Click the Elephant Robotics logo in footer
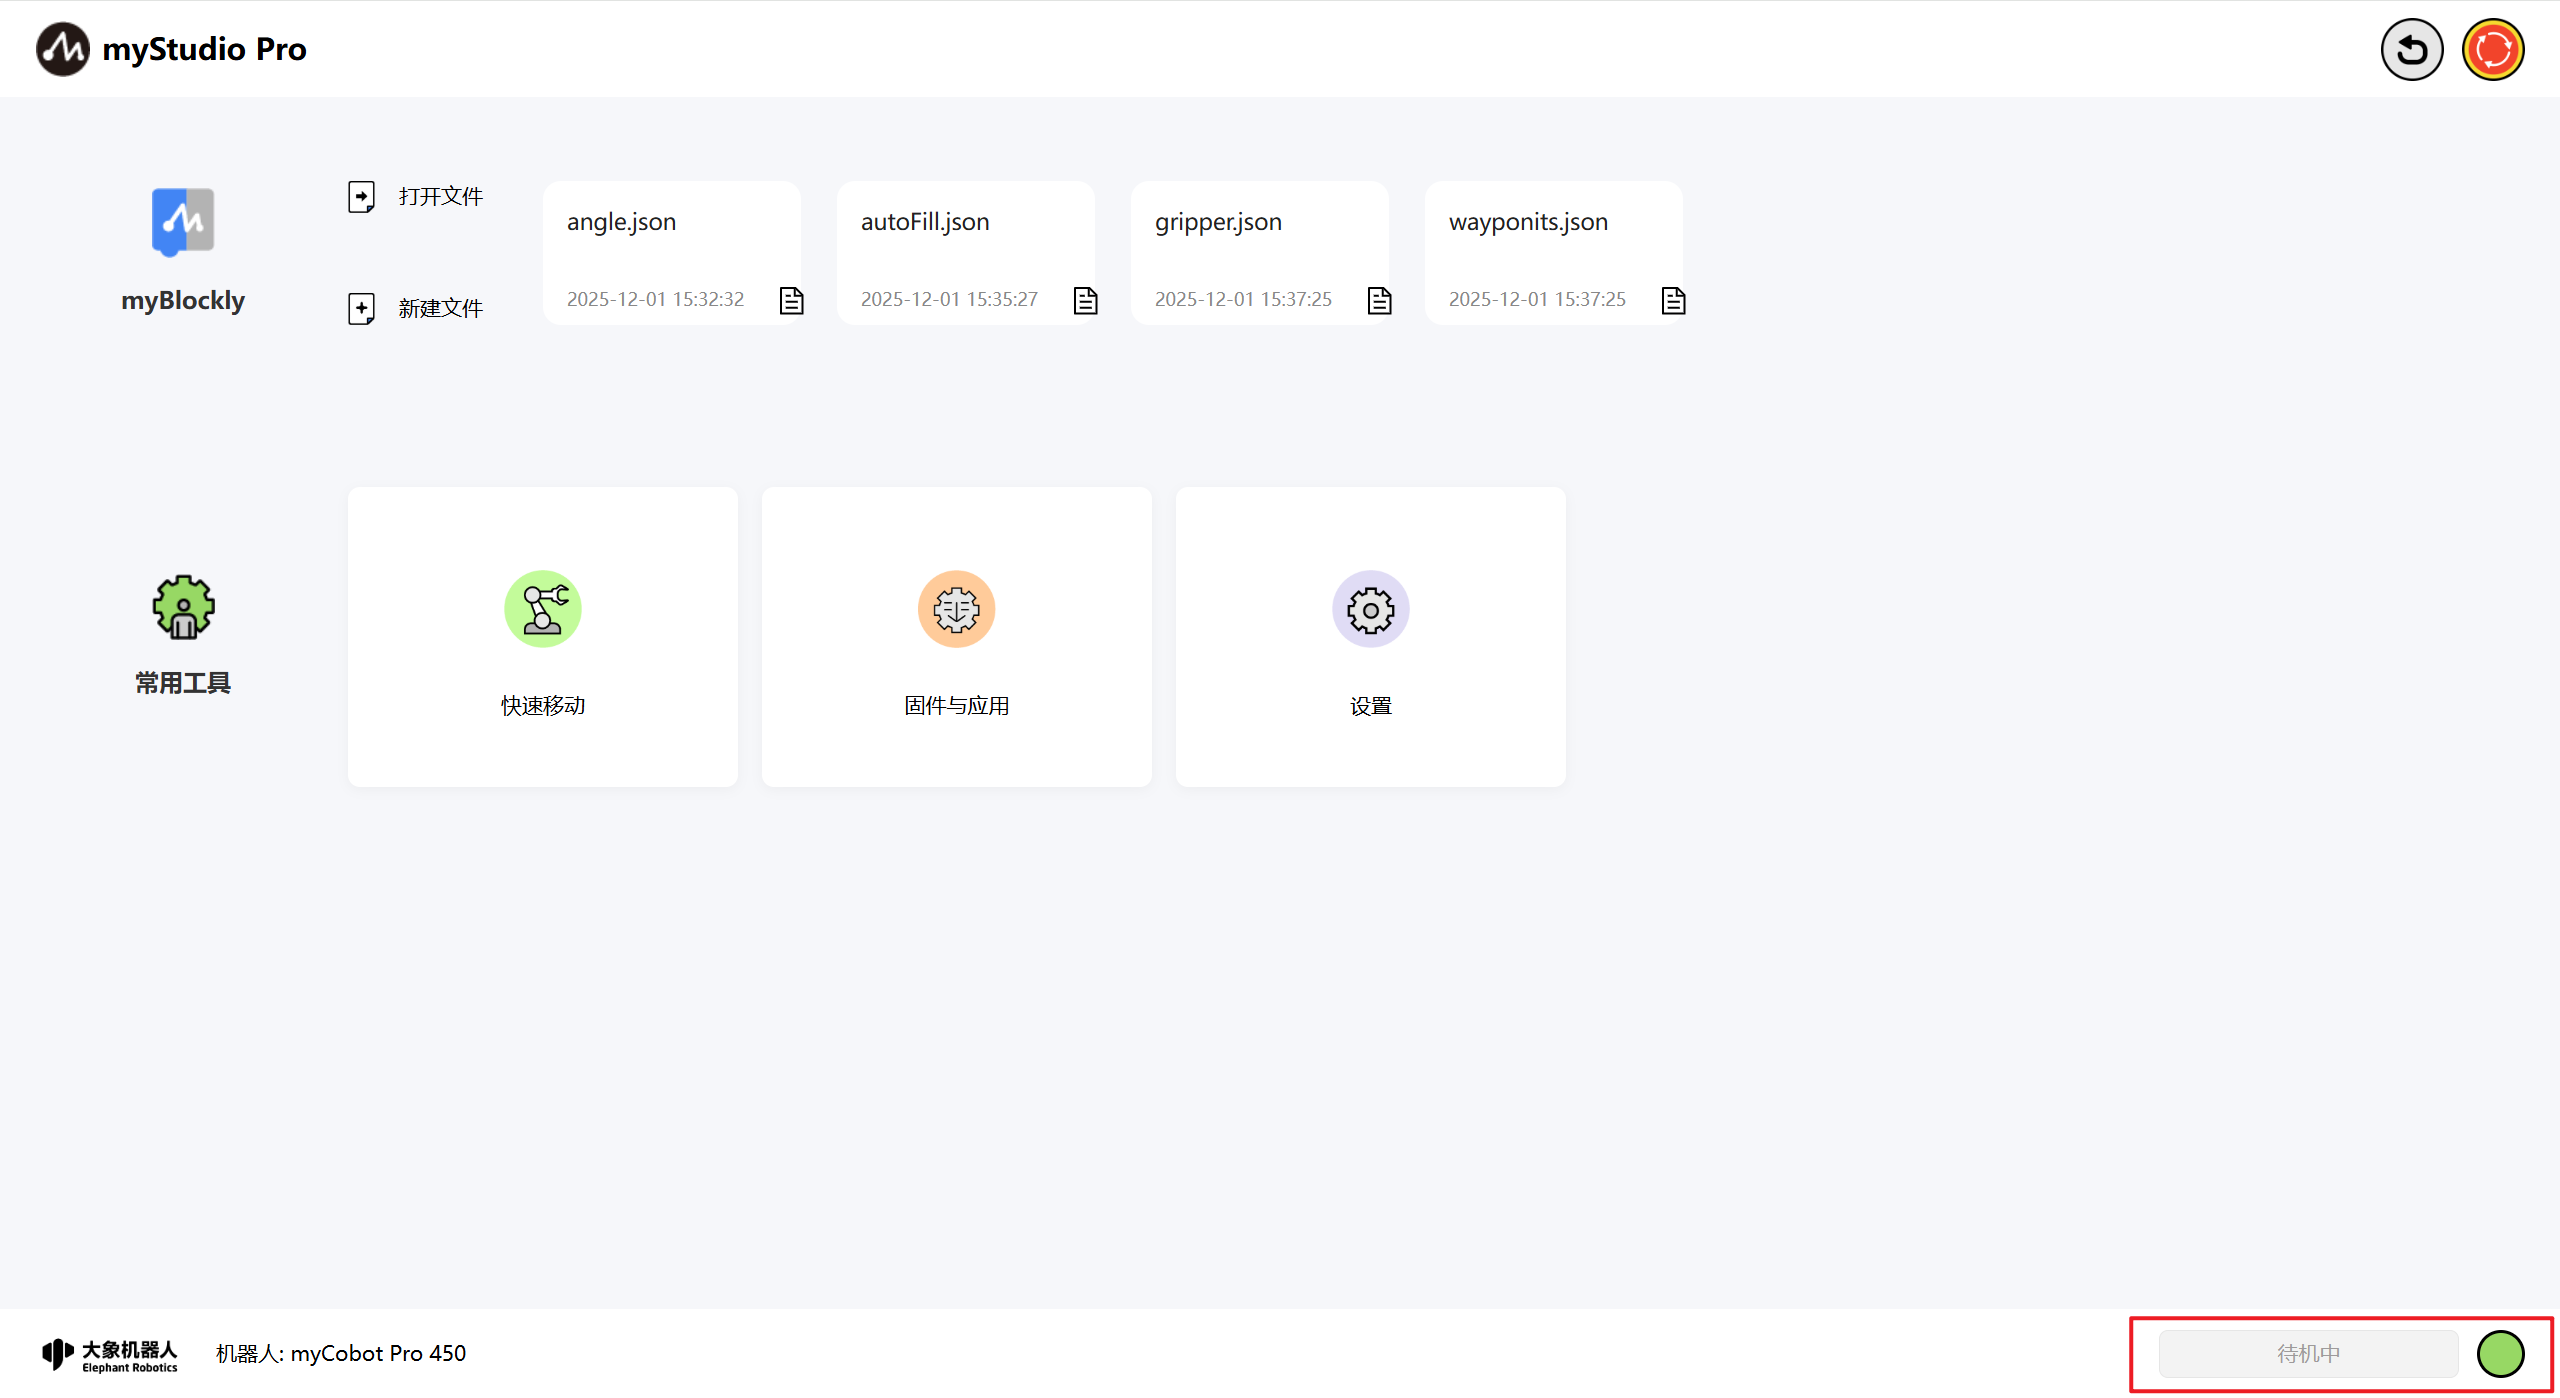The height and width of the screenshot is (1398, 2560). 110,1354
